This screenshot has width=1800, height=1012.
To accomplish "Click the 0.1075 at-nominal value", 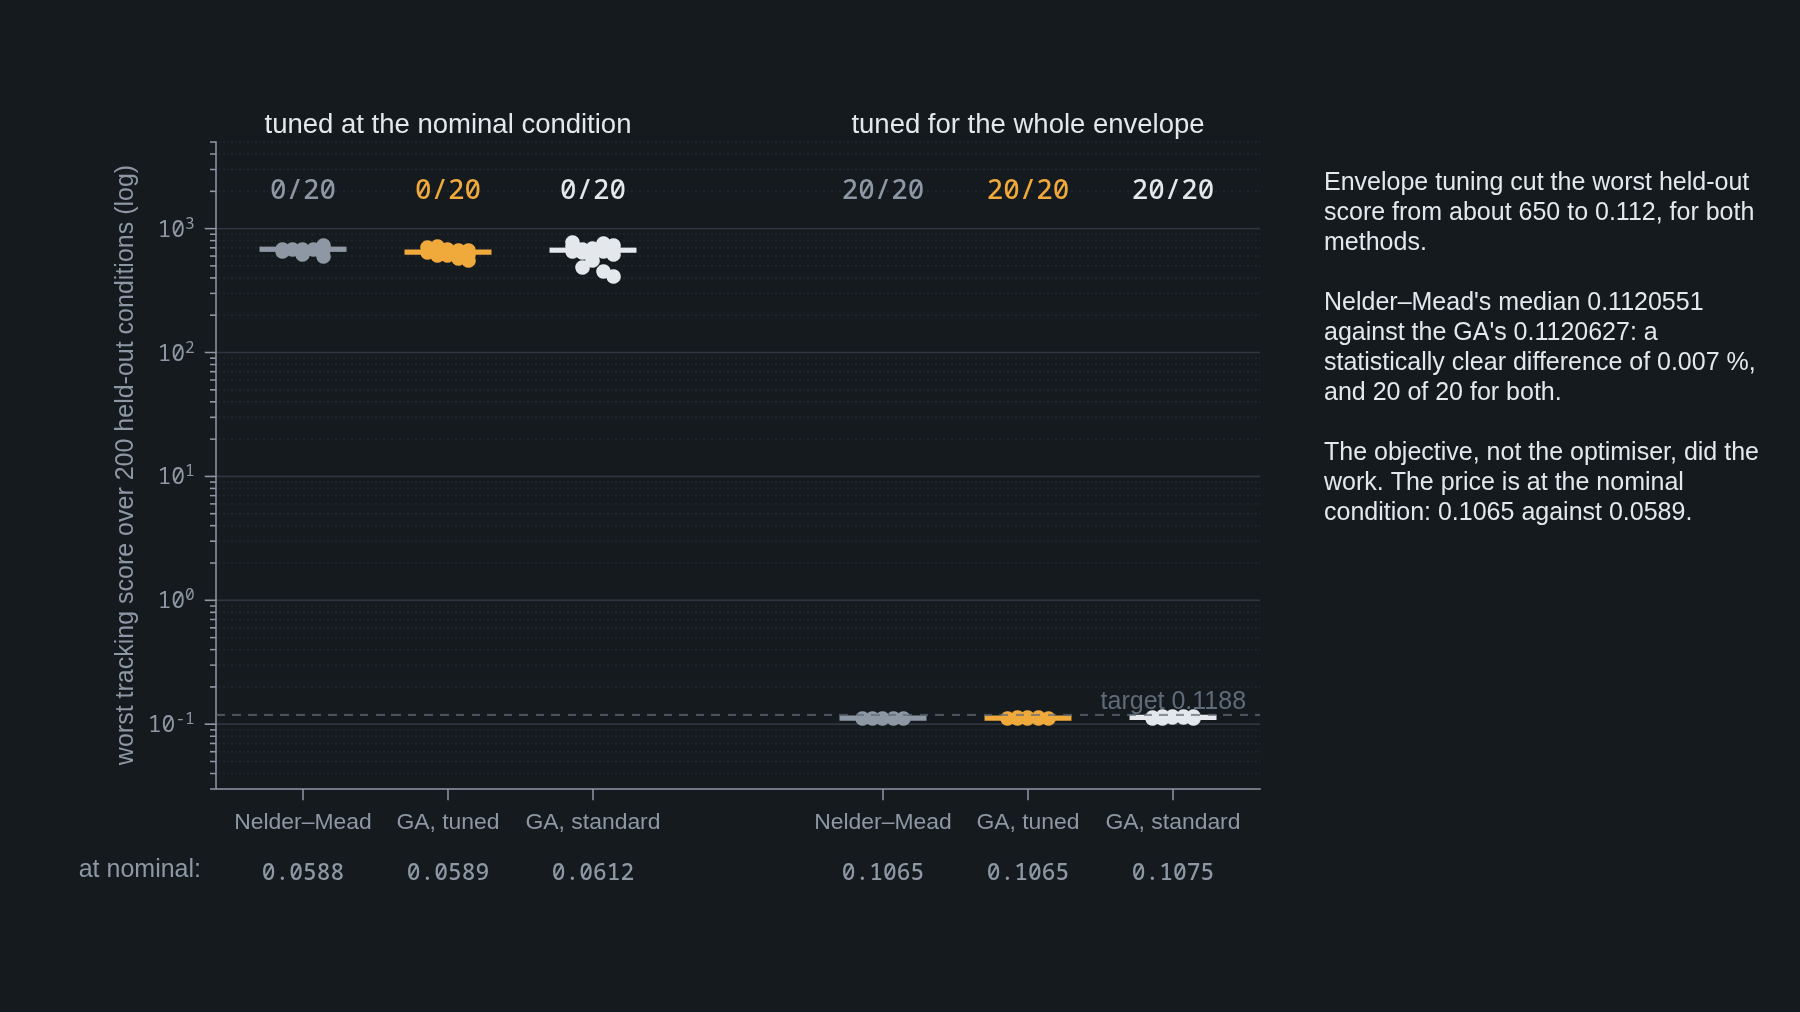I will (1173, 872).
